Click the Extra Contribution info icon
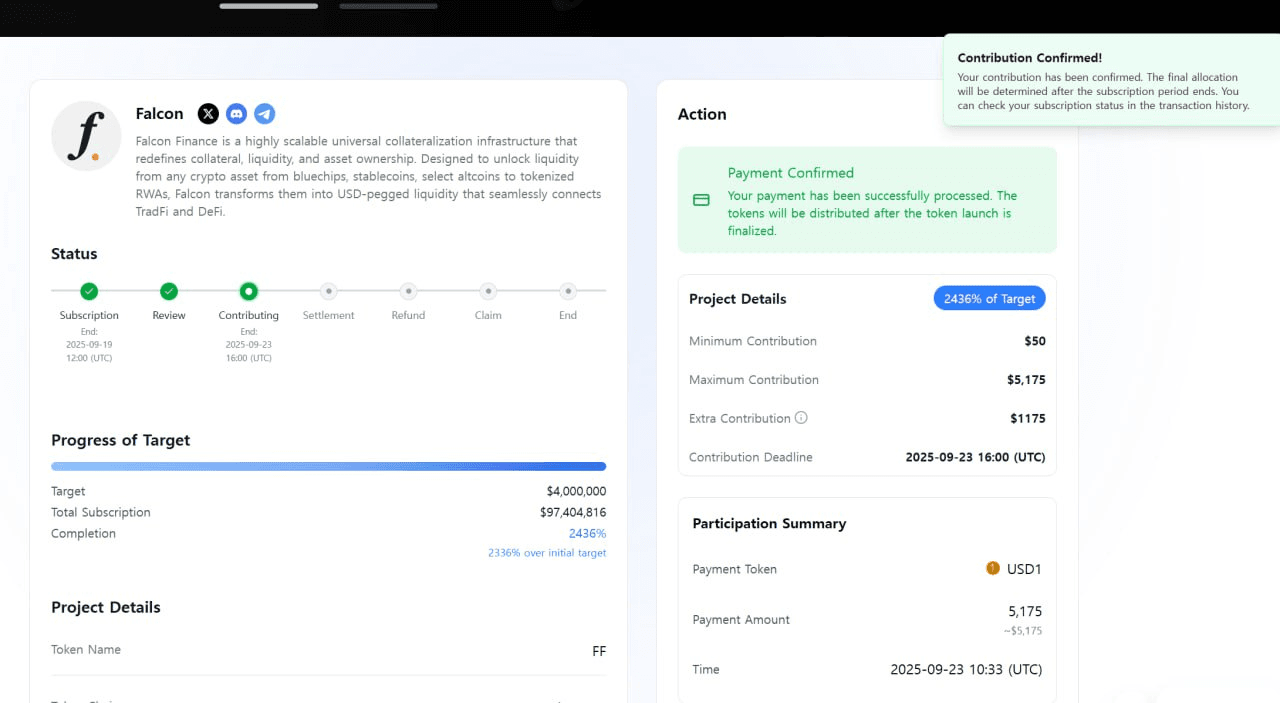The height and width of the screenshot is (703, 1280). [x=801, y=418]
